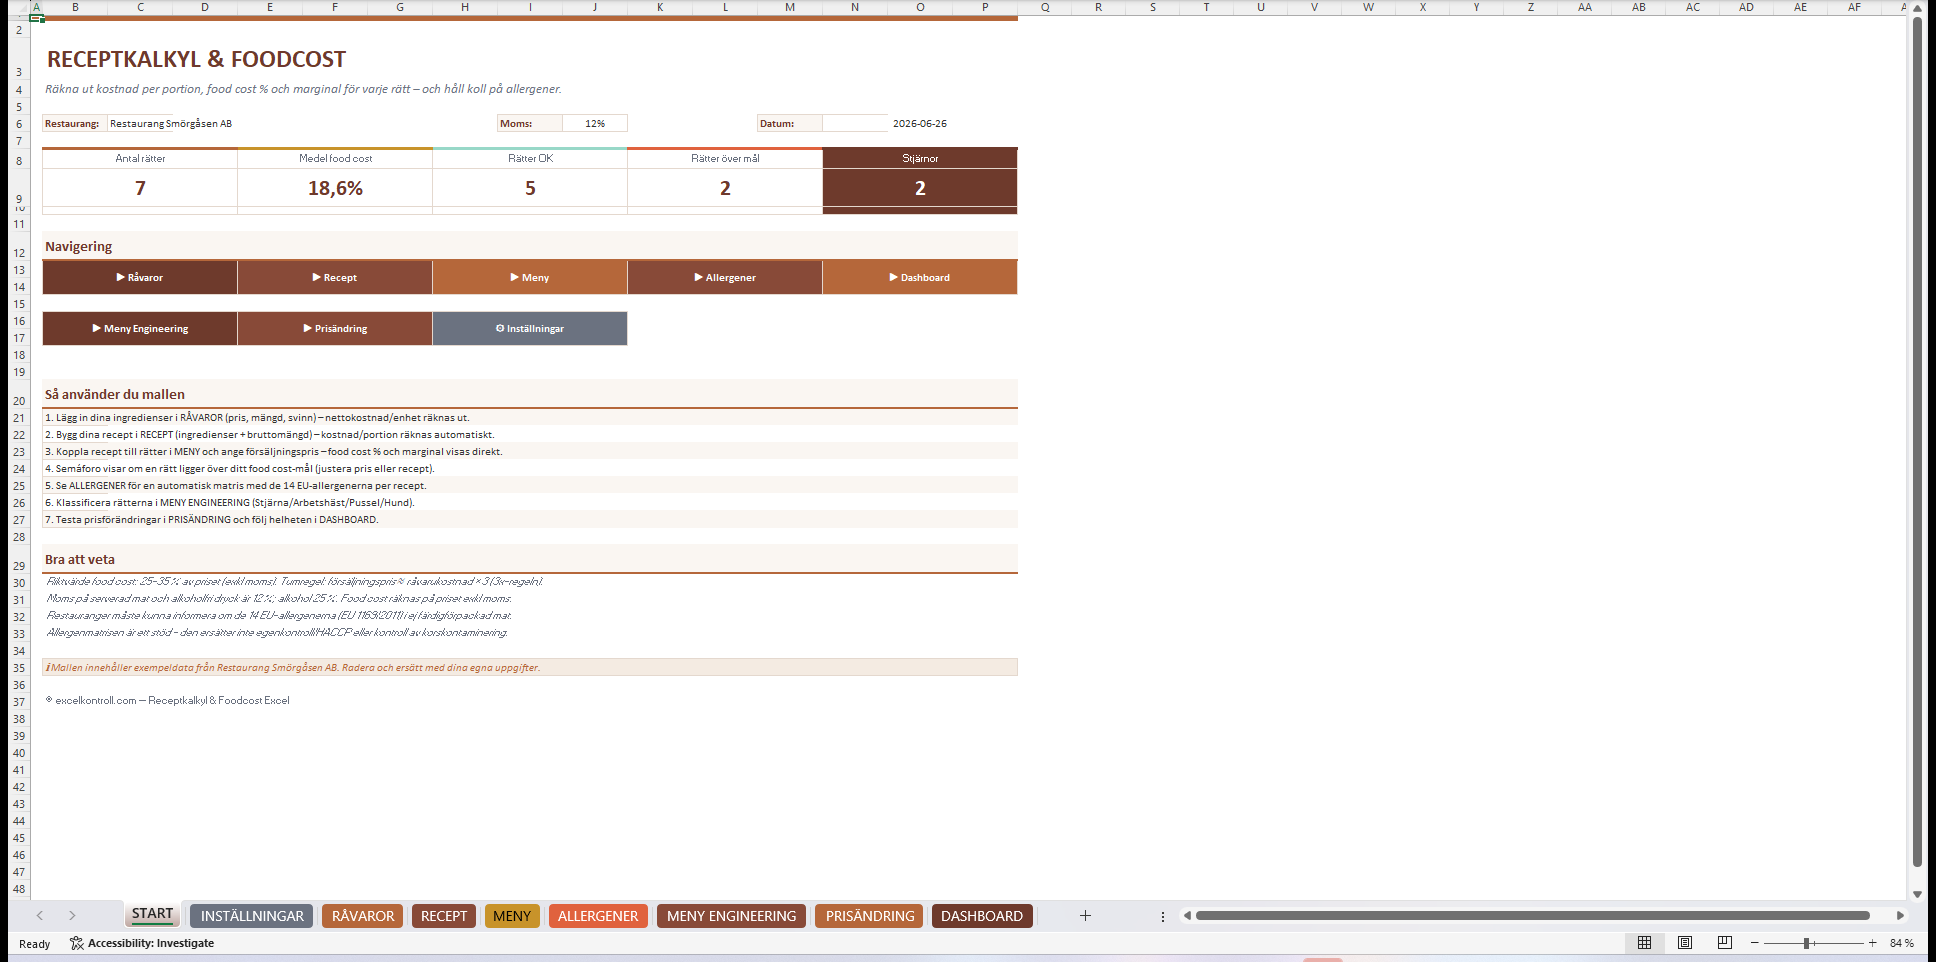Select the Normal view icon
This screenshot has width=1936, height=962.
[x=1644, y=943]
